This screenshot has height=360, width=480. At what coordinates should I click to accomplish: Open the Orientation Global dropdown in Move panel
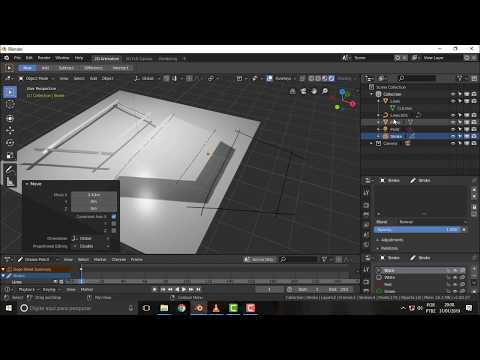click(x=90, y=238)
